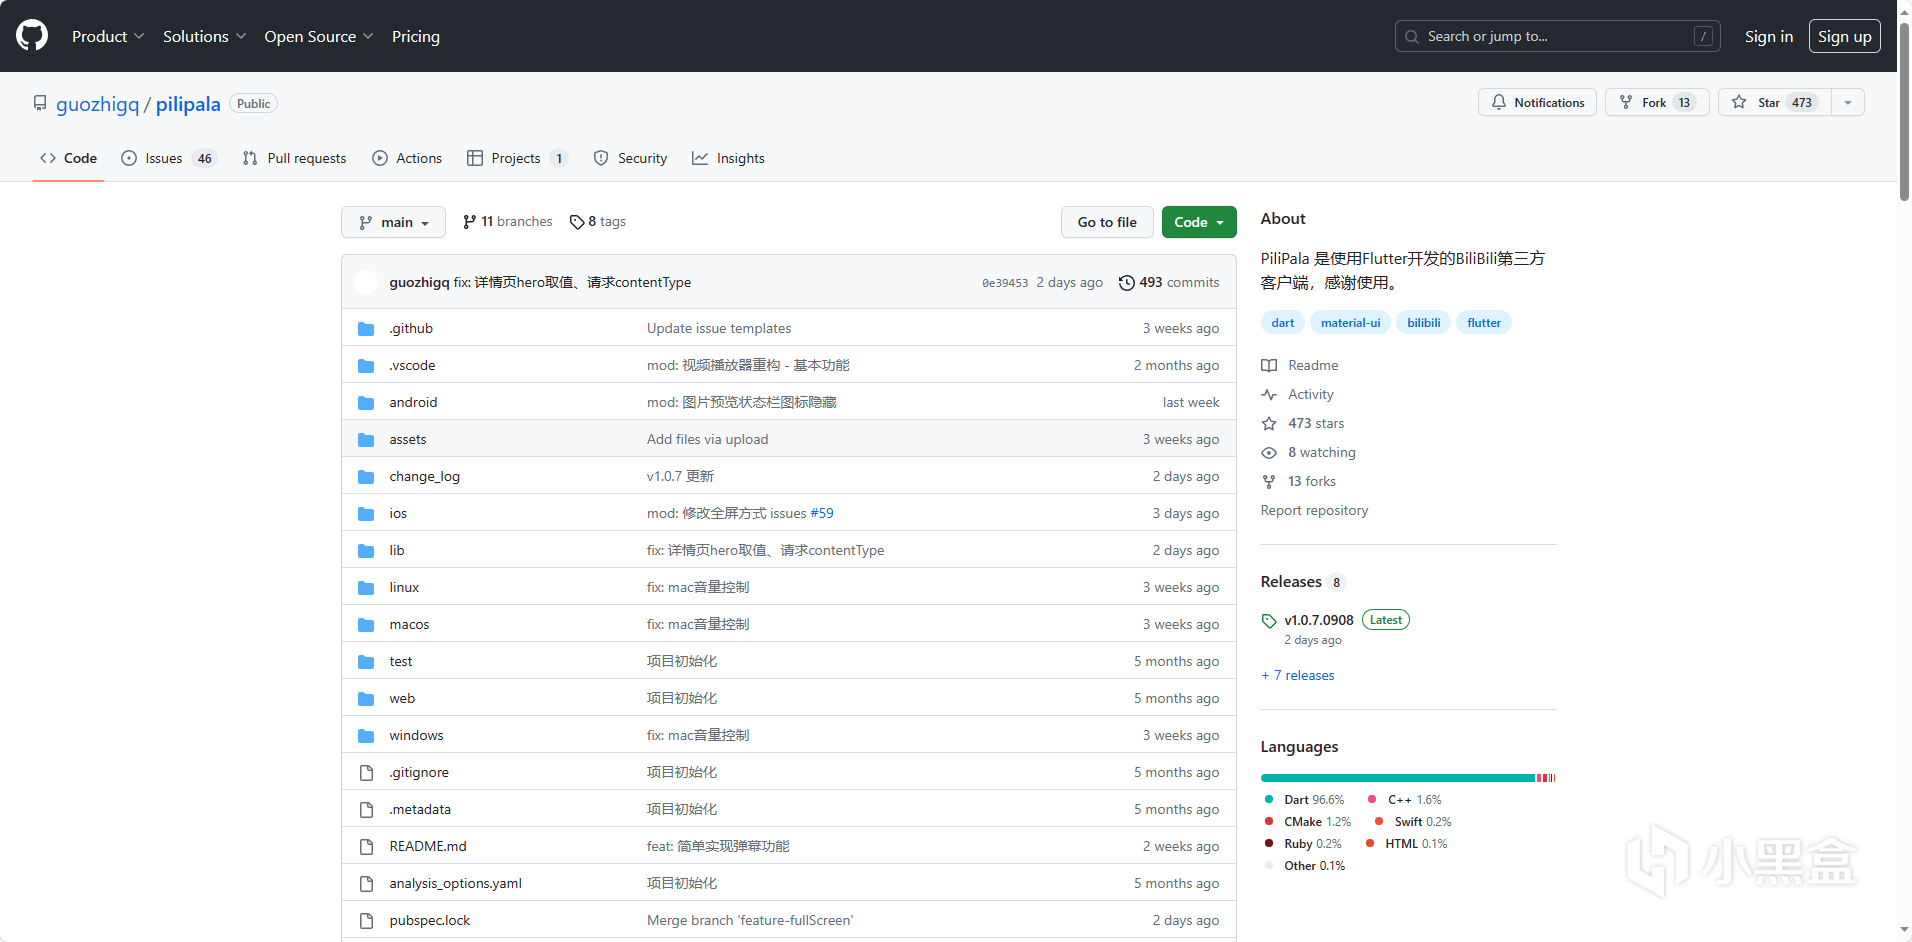
Task: Select the flutter topic tag
Action: (x=1484, y=323)
